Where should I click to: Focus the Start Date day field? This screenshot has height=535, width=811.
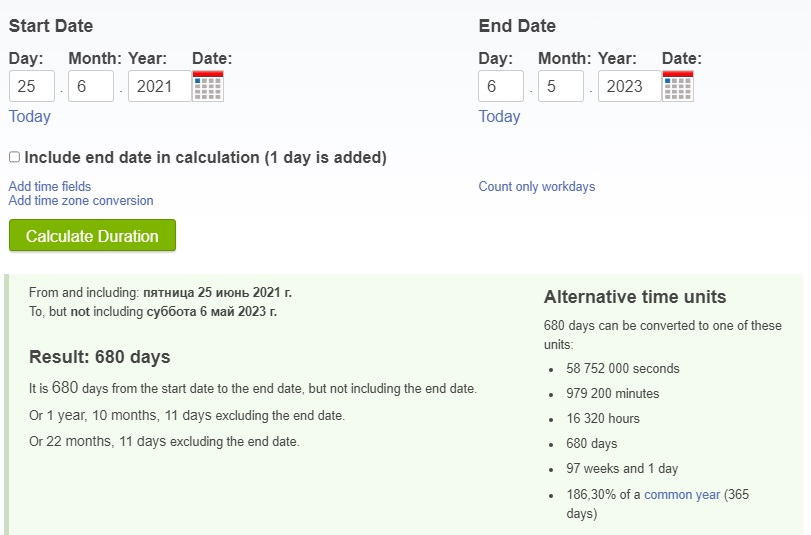32,86
